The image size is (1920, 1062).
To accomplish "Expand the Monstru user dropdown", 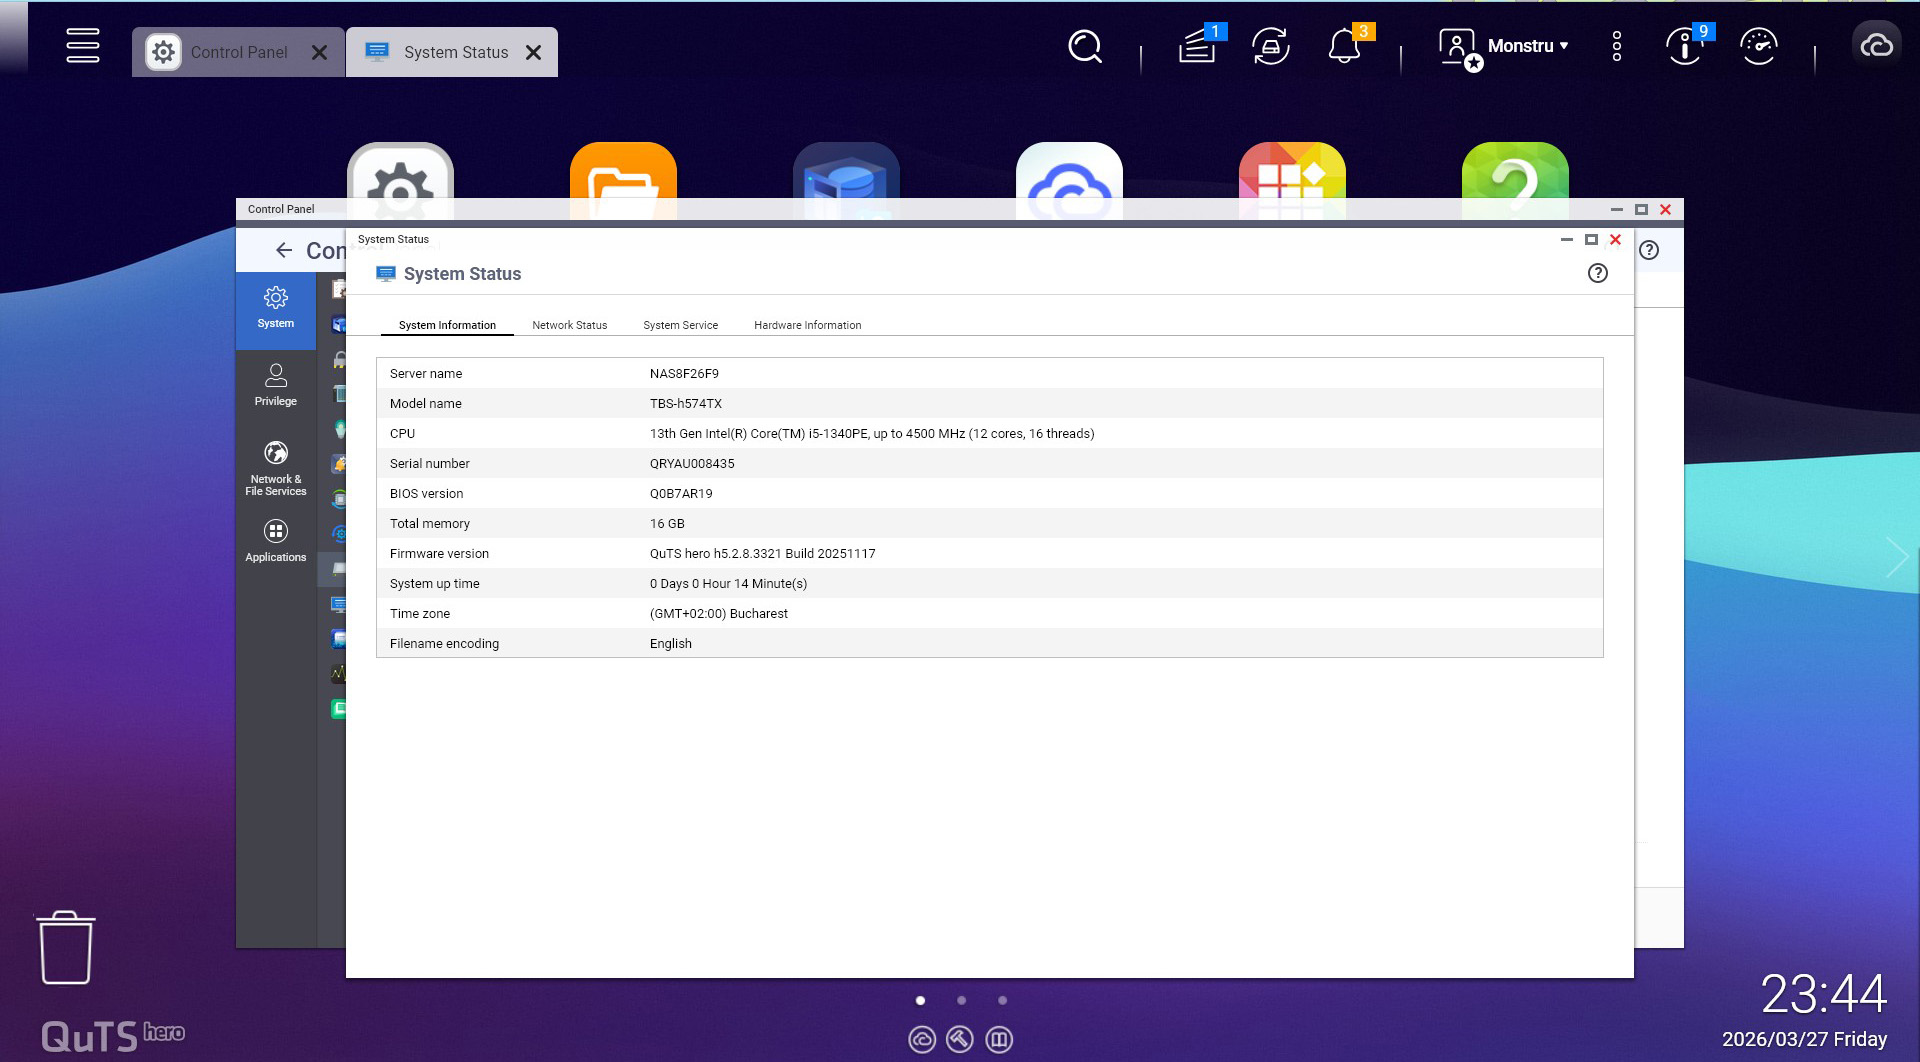I will 1526,46.
